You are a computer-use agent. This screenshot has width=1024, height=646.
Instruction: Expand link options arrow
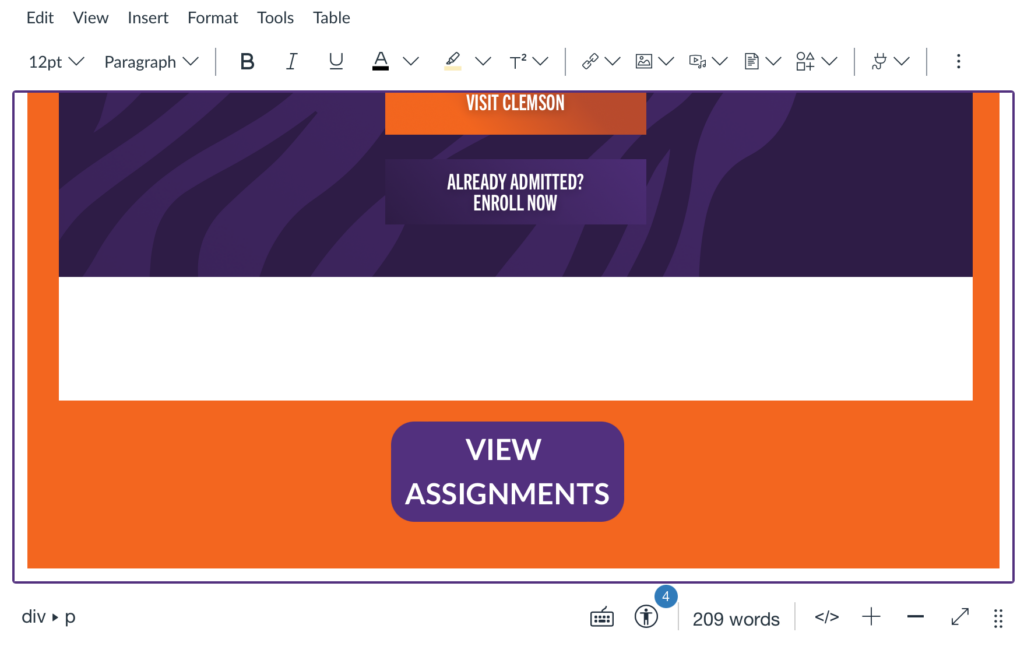point(613,61)
